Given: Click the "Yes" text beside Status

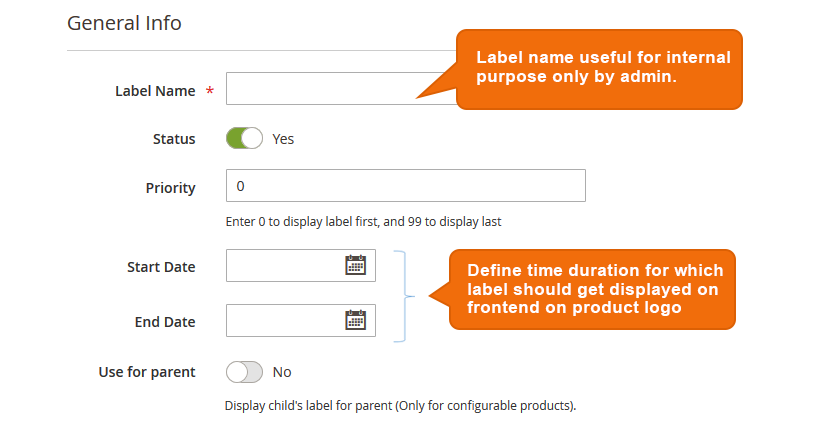Looking at the screenshot, I should coord(283,139).
